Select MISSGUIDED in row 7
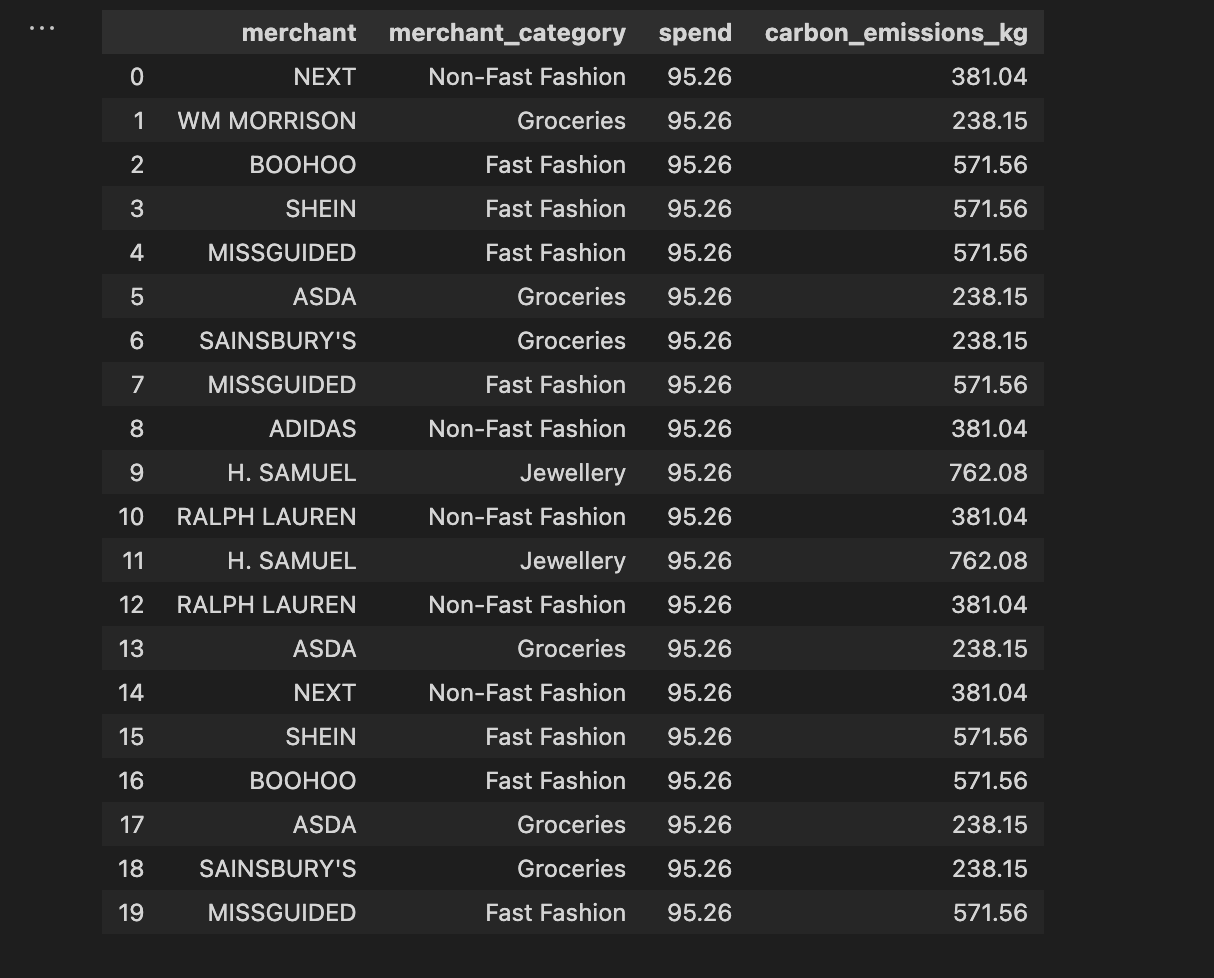 pos(282,385)
